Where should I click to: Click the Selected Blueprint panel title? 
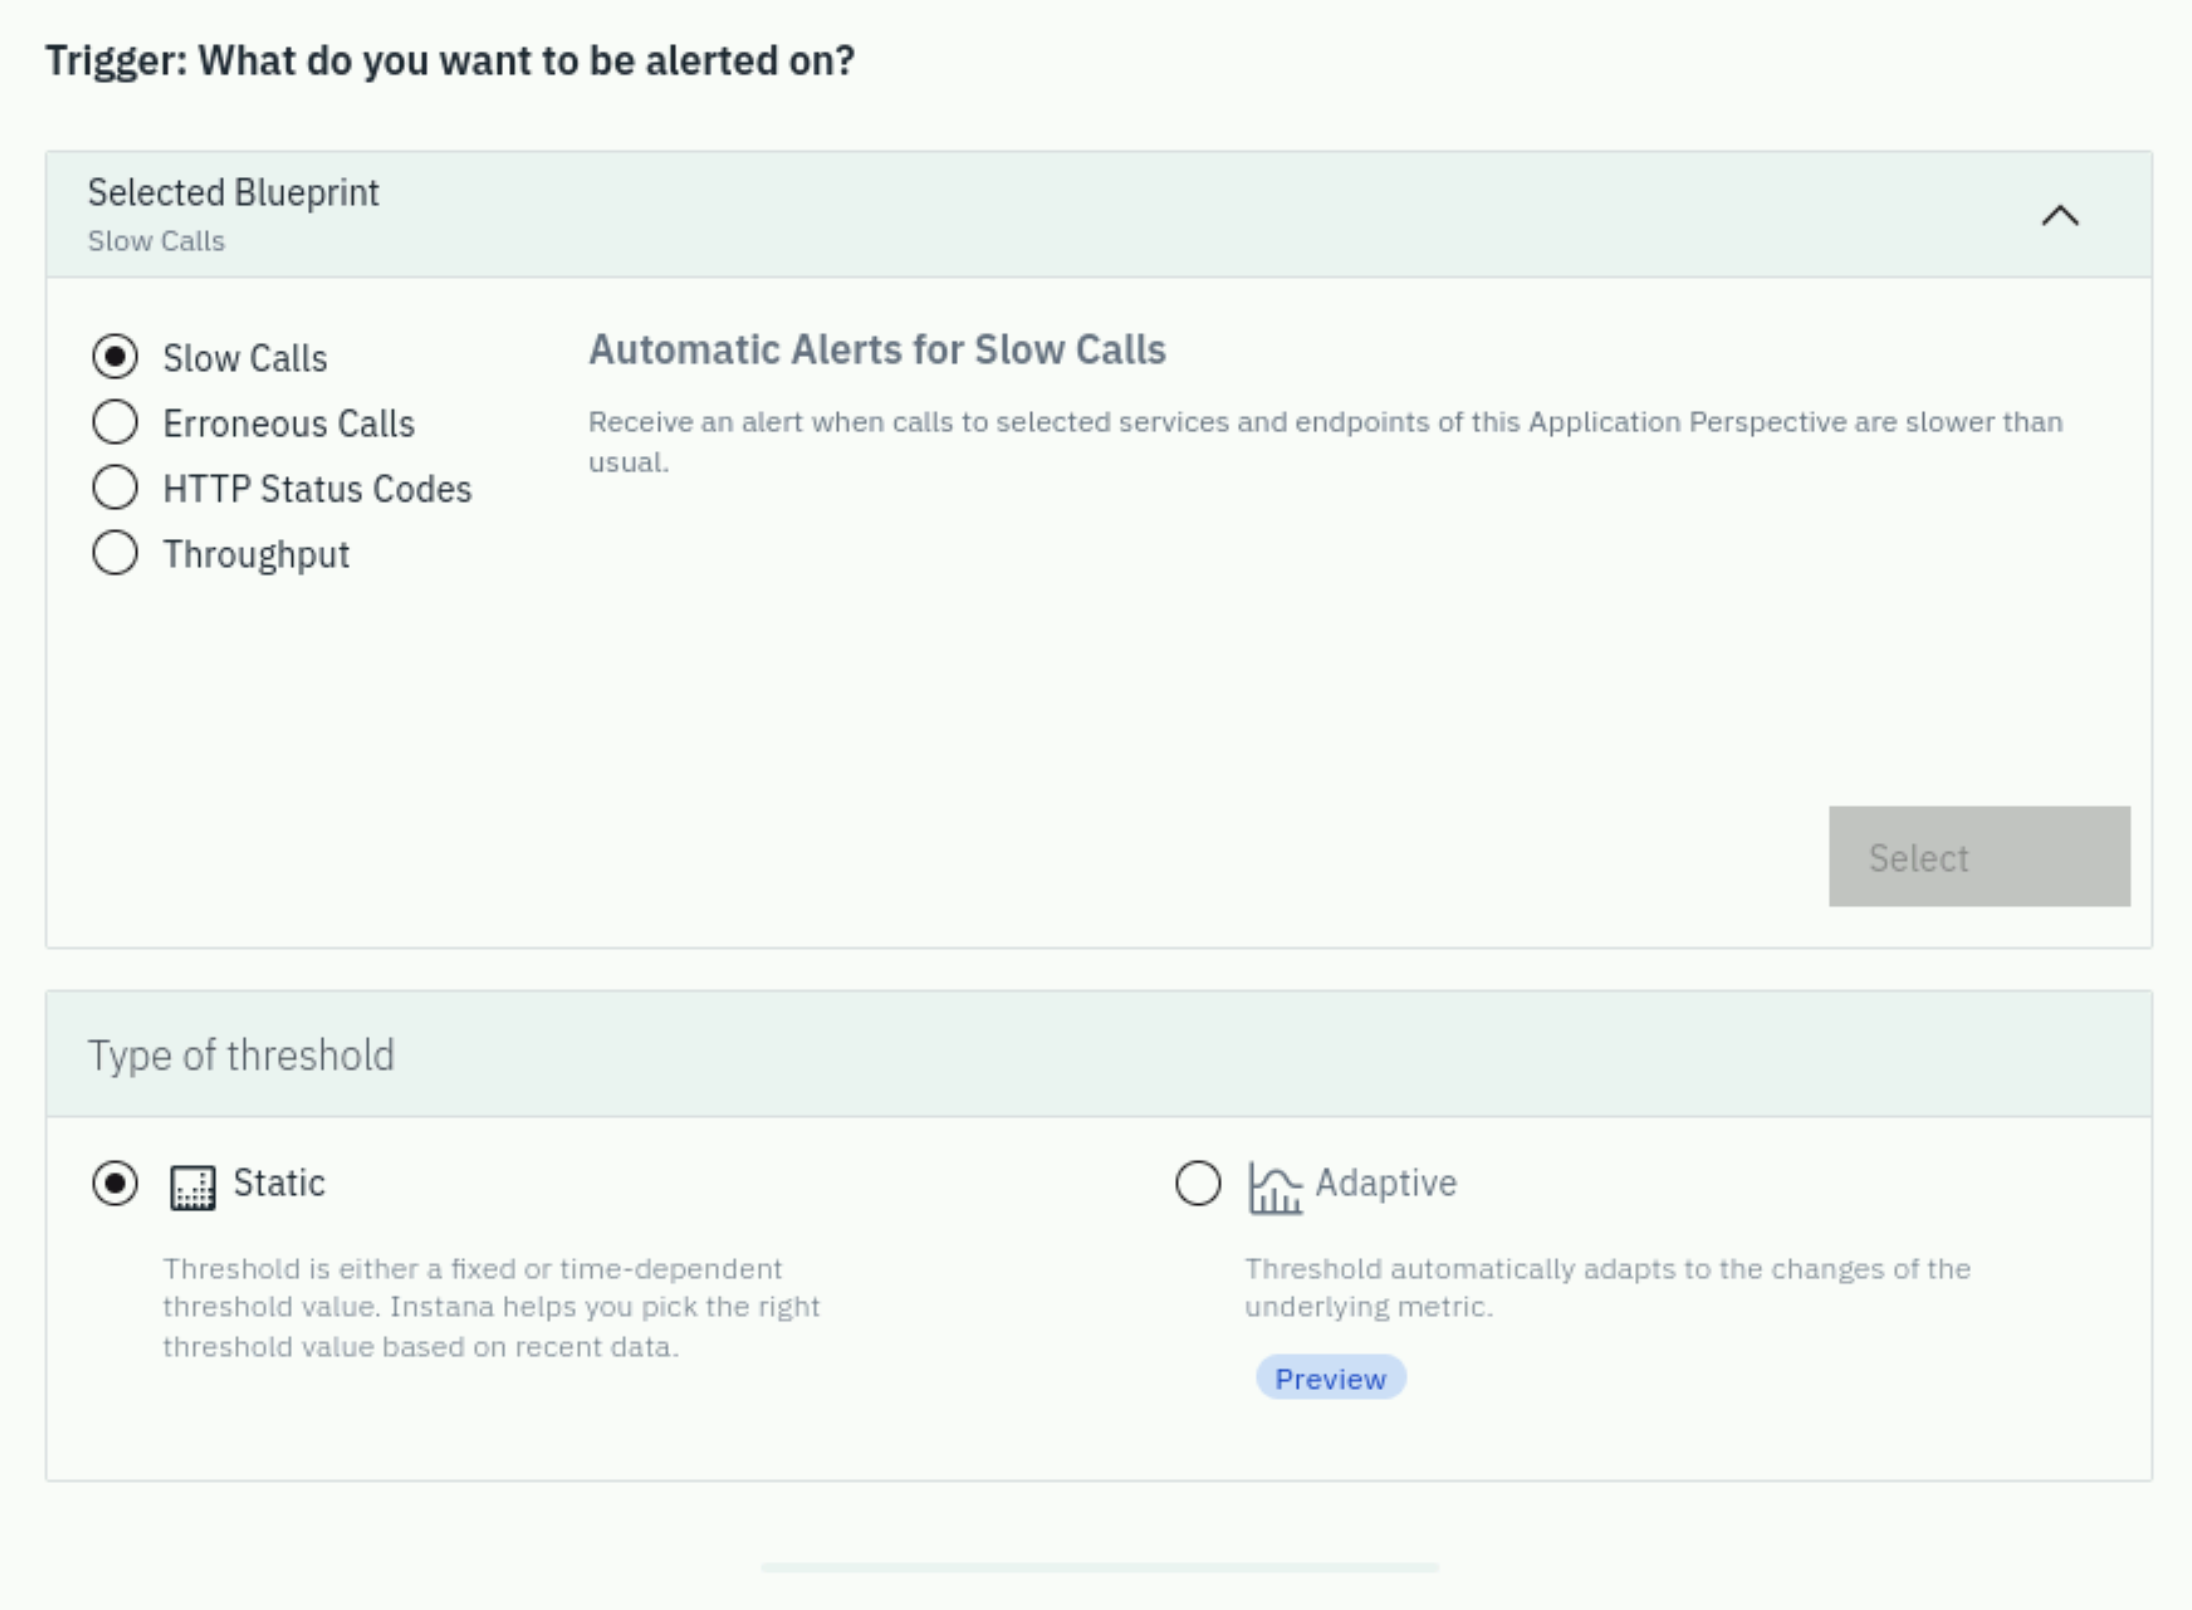[x=233, y=192]
